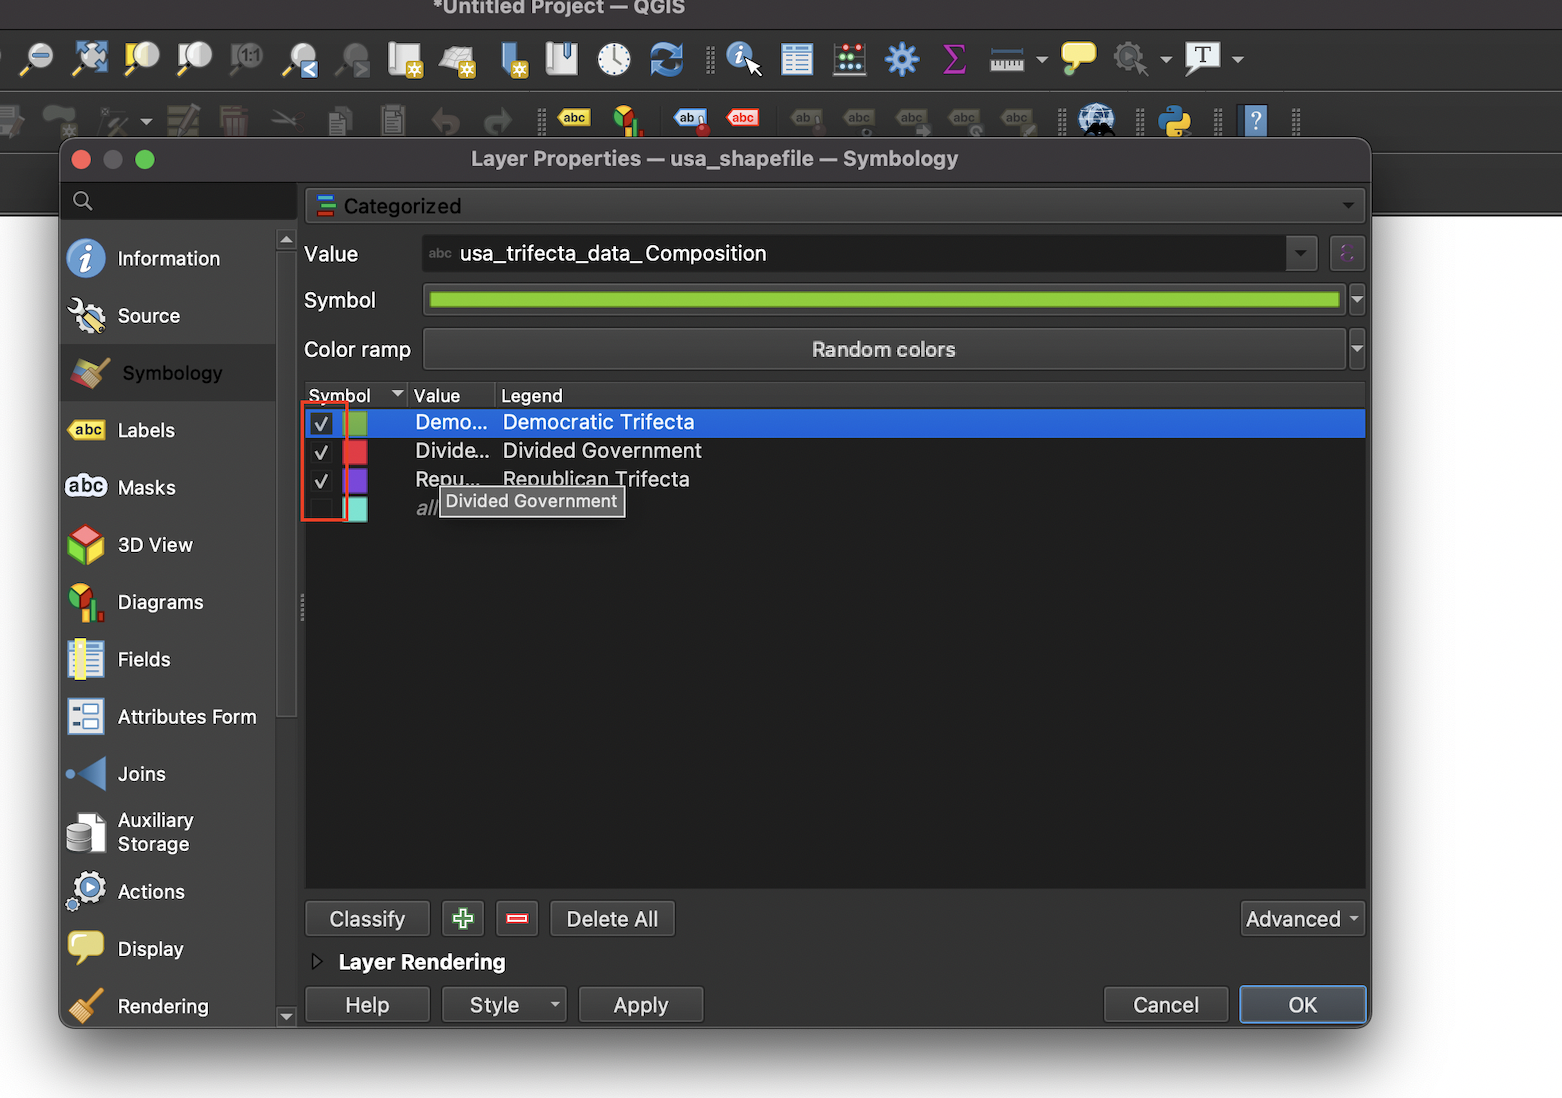
Task: Click the Classify button
Action: tap(366, 918)
